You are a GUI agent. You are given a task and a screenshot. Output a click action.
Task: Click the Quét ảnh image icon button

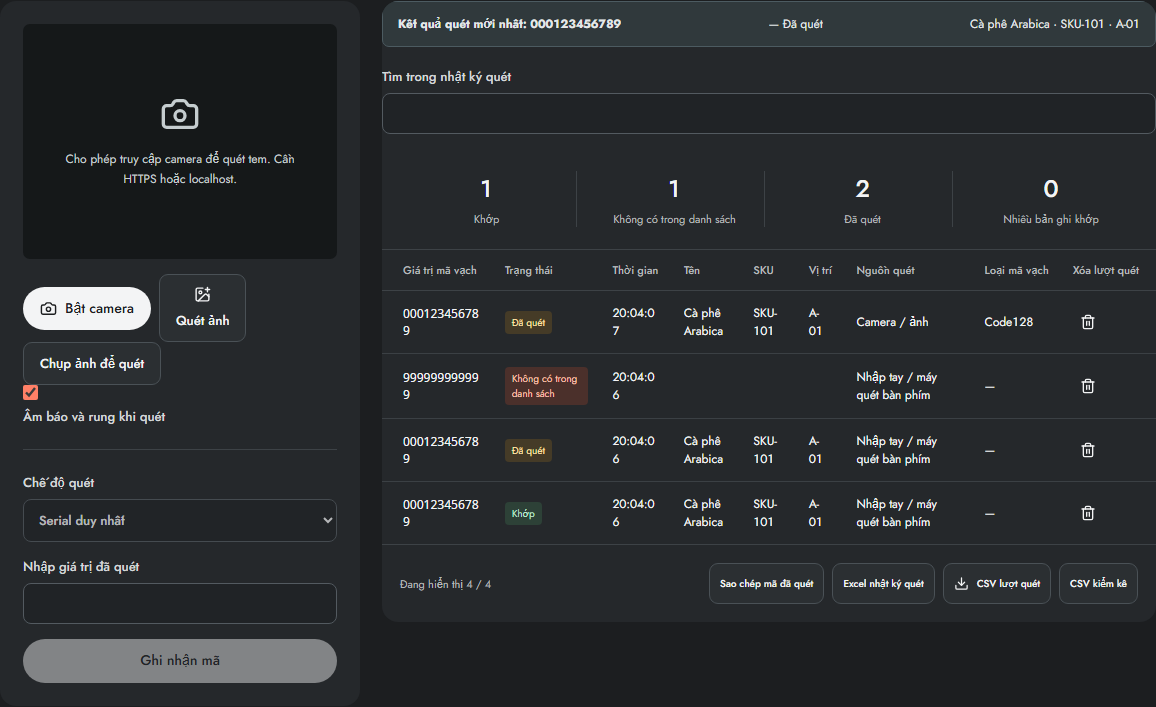click(x=203, y=308)
